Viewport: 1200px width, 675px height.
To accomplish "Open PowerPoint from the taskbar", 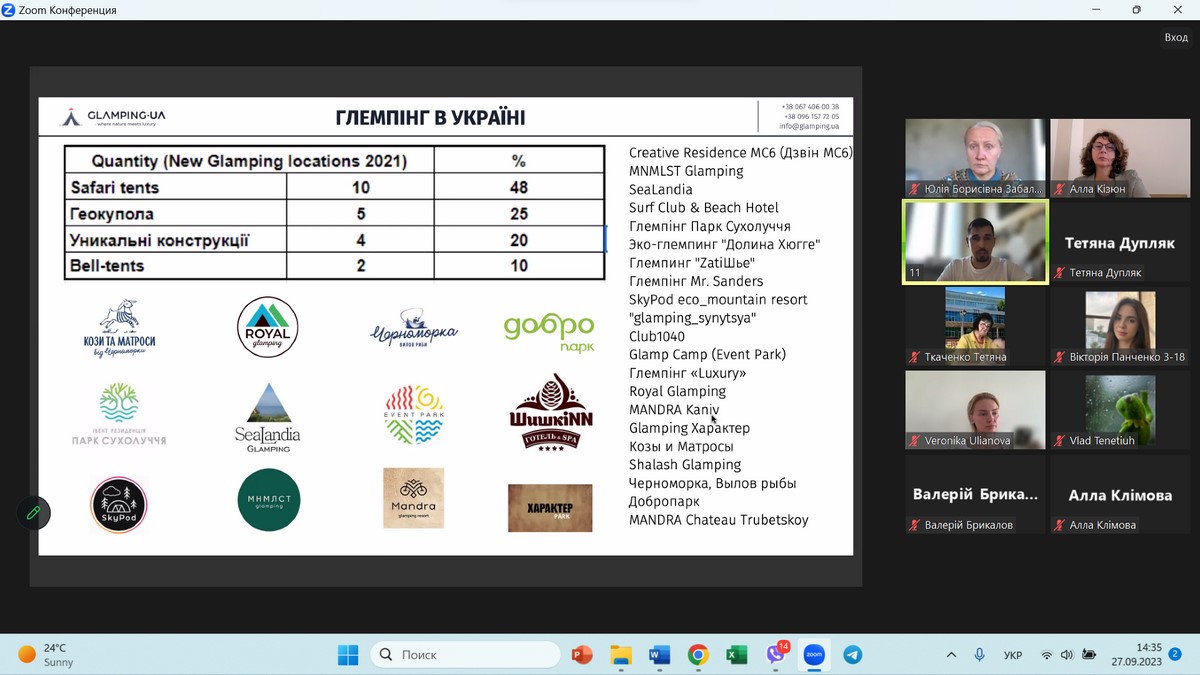I will pos(582,655).
